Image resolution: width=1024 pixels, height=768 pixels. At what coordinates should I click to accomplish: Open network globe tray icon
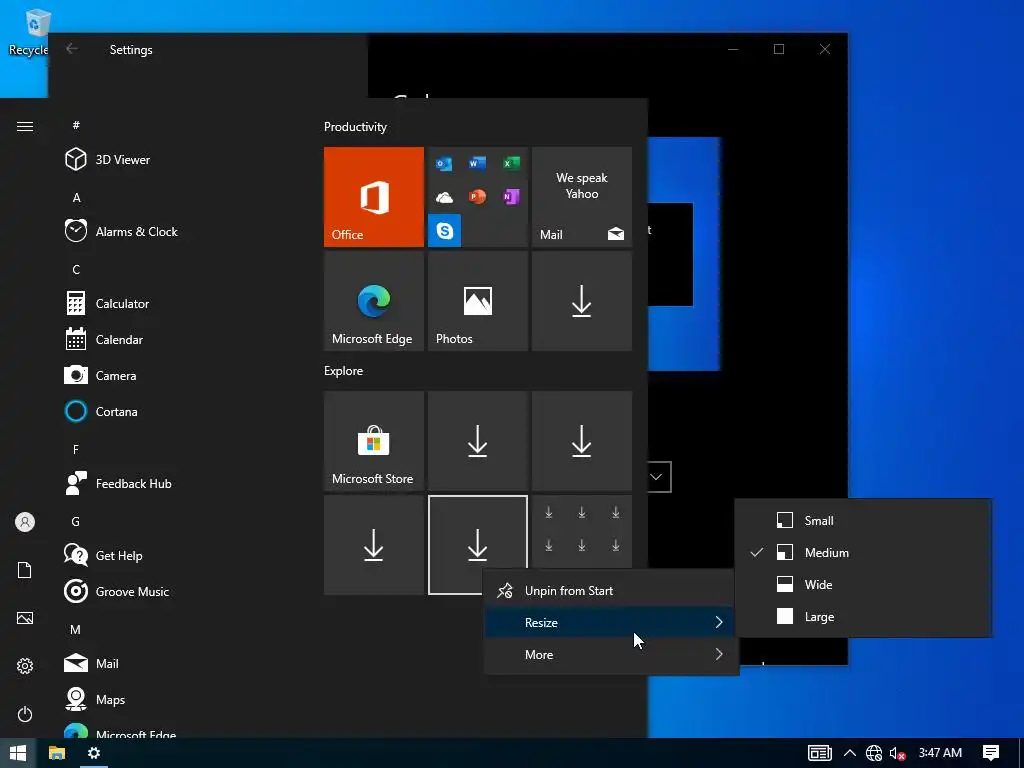point(874,754)
